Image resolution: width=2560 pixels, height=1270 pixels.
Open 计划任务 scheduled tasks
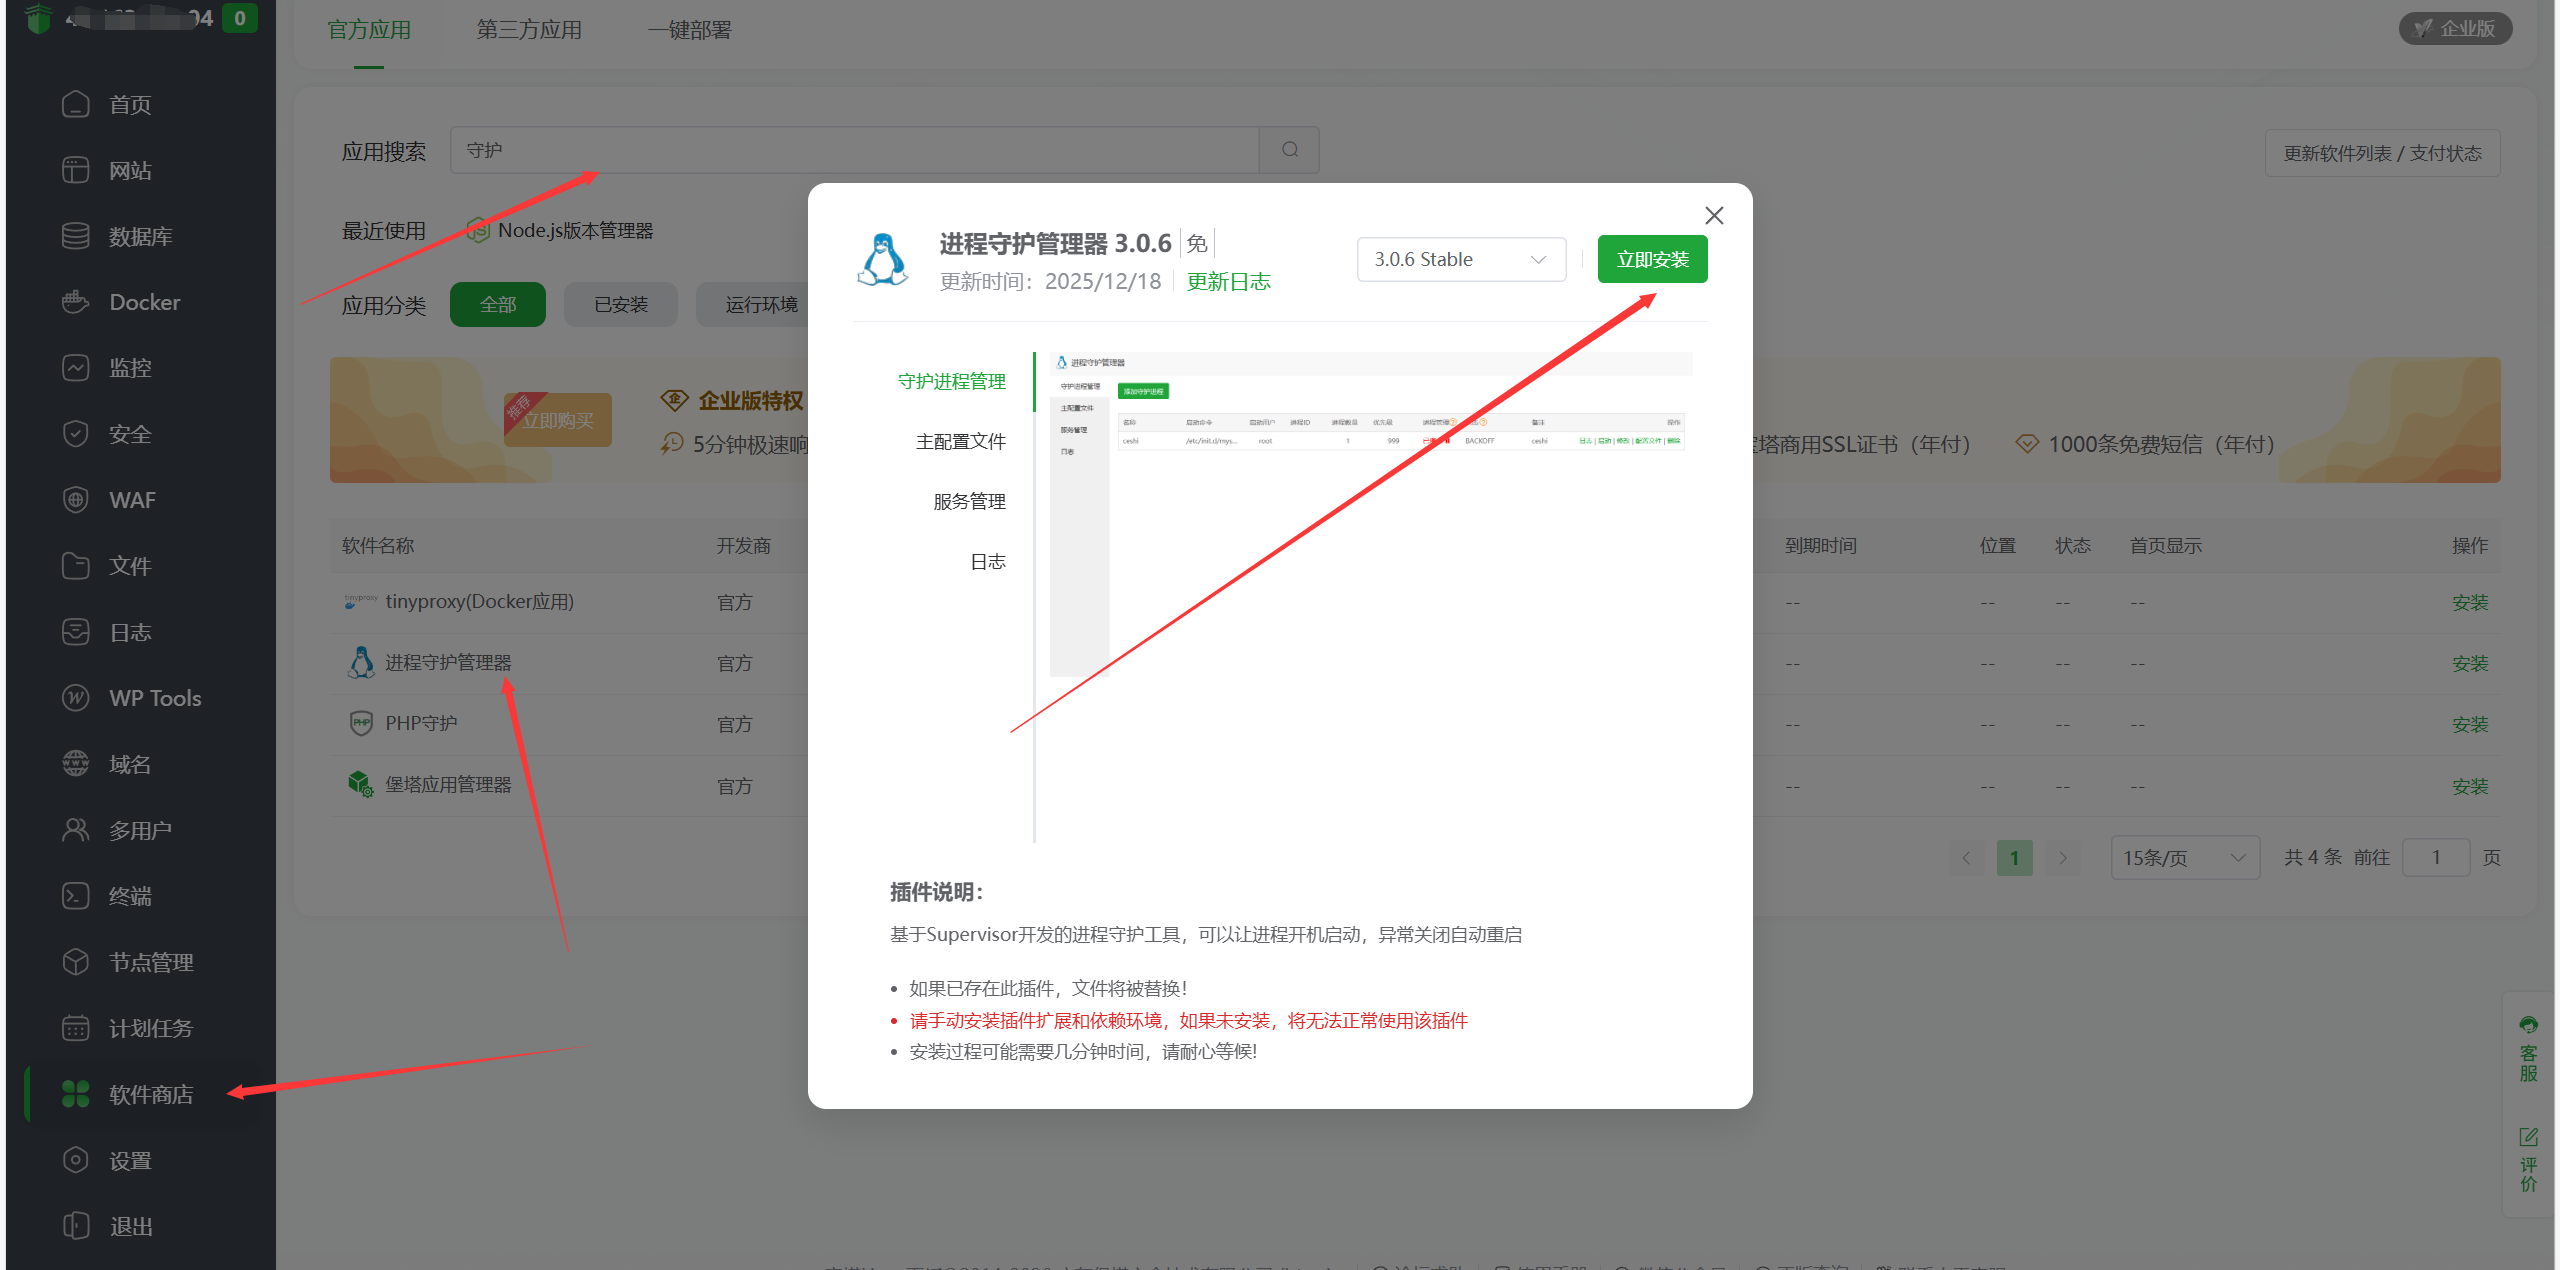pos(152,1027)
